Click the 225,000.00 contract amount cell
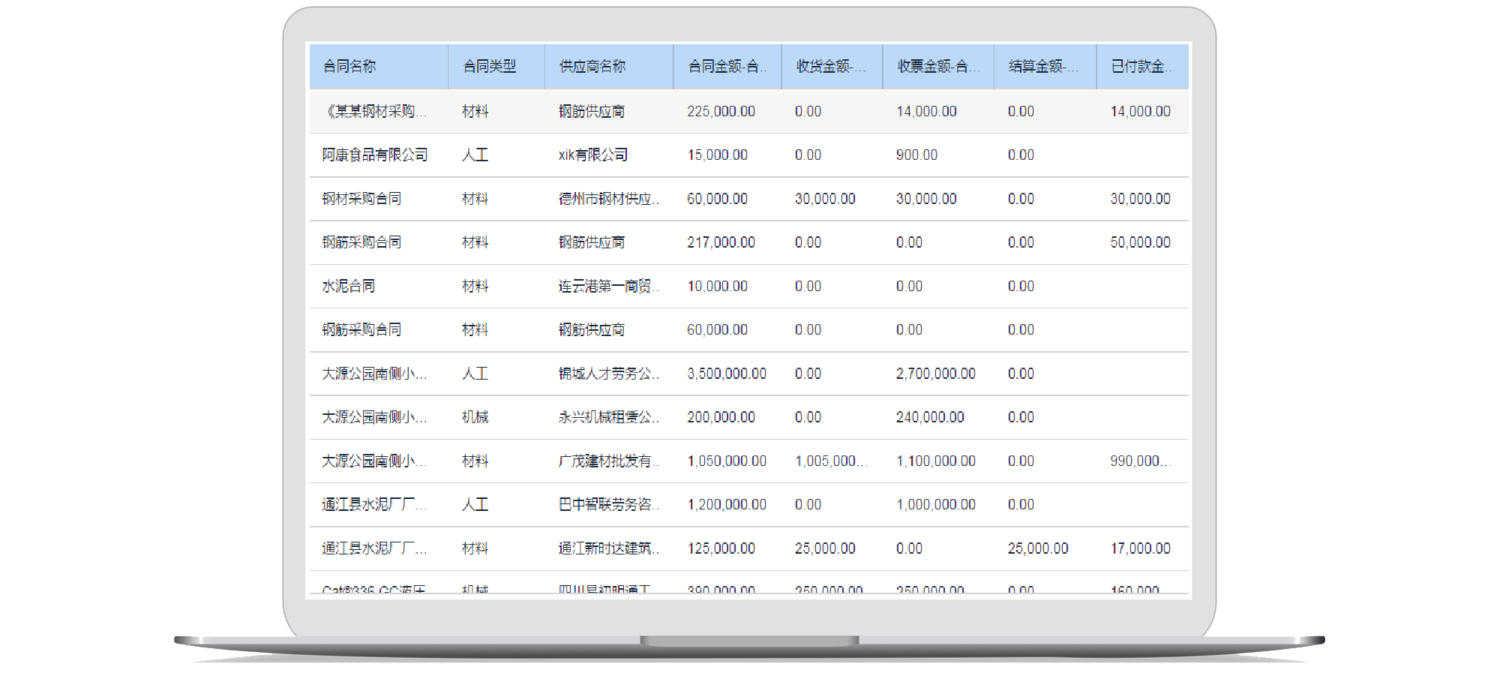The width and height of the screenshot is (1500, 673). (721, 111)
